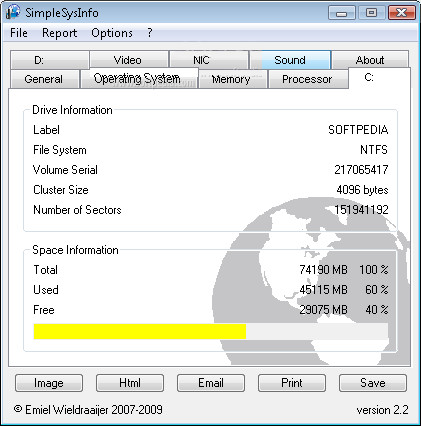Click the version 2.2 text
Screen dimensions: 421x426
click(x=382, y=410)
